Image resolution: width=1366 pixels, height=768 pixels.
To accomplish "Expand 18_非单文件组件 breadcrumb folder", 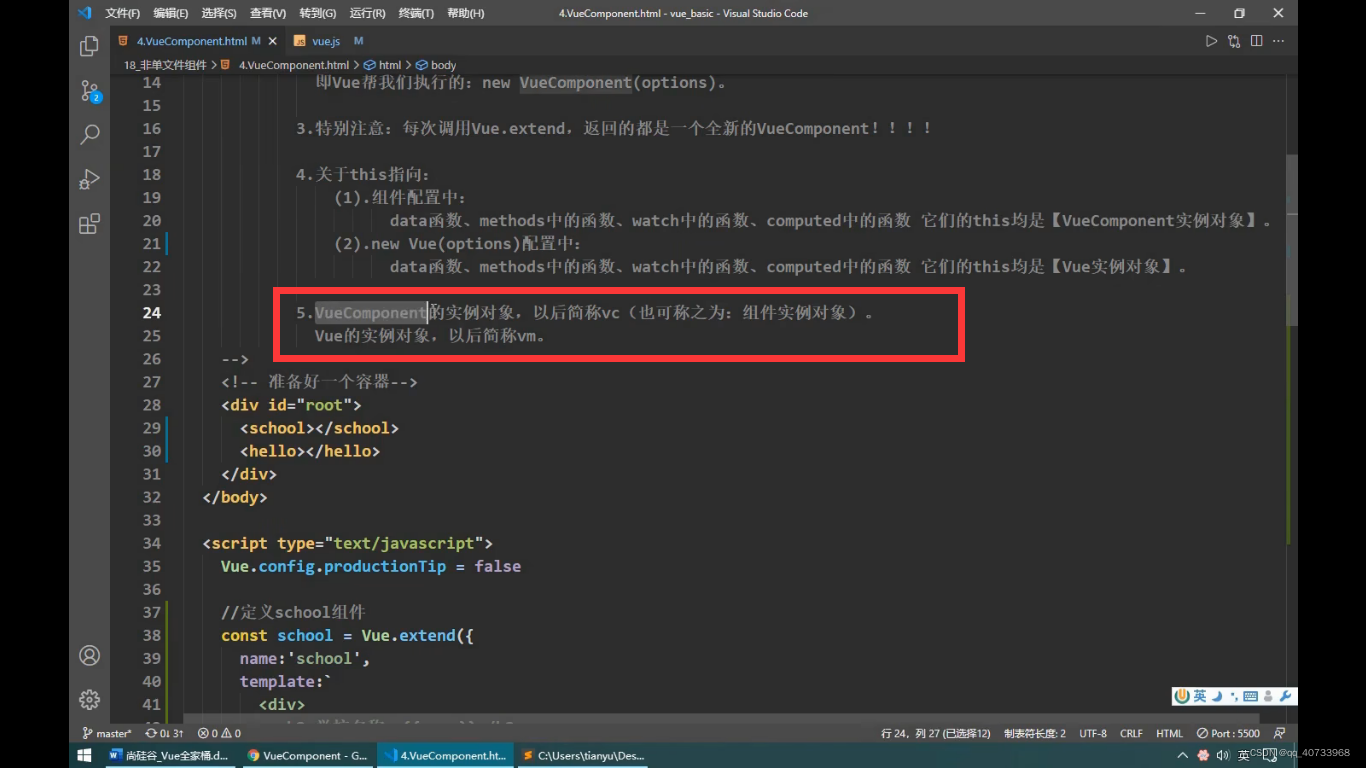I will (165, 65).
